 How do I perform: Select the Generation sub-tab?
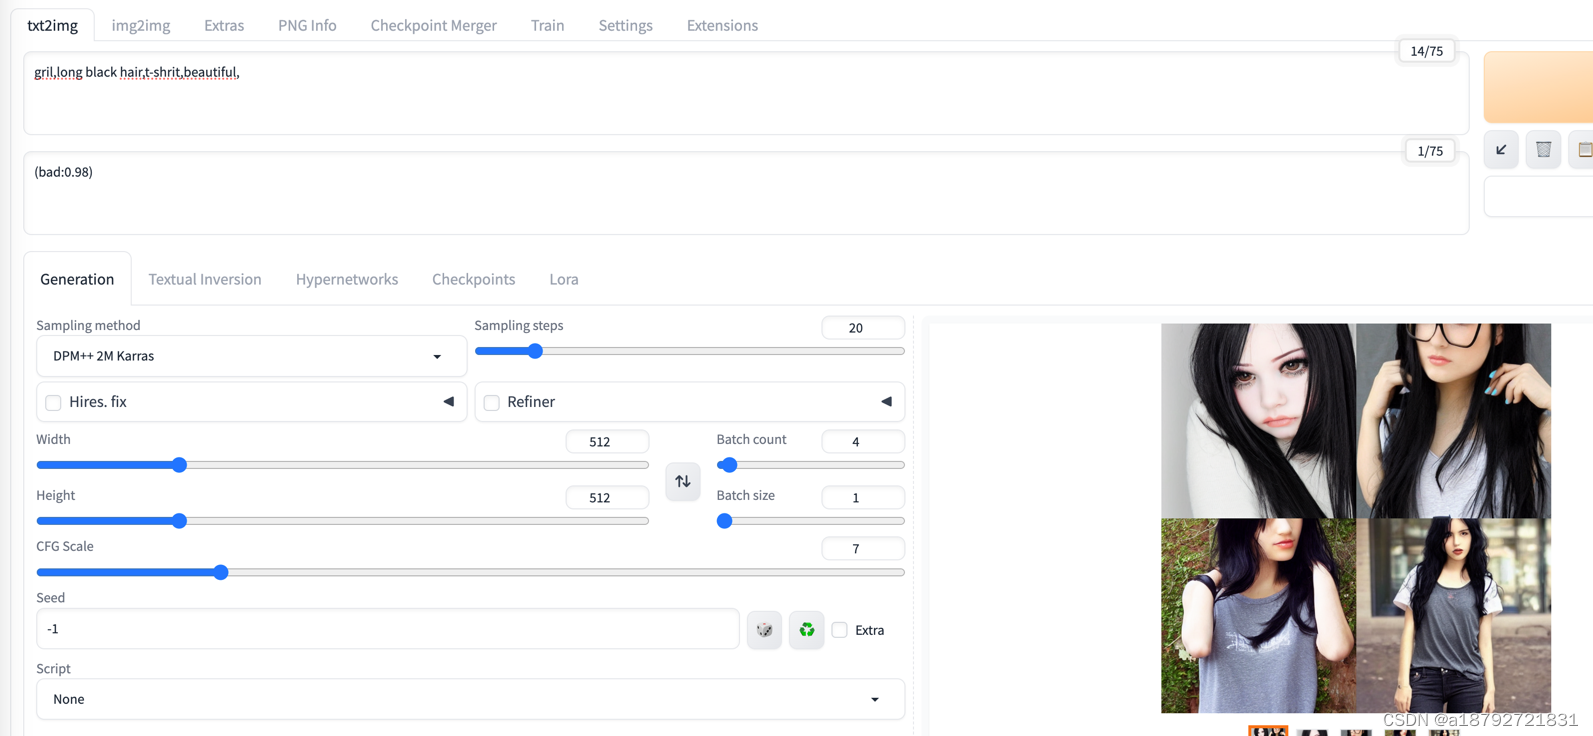point(77,279)
